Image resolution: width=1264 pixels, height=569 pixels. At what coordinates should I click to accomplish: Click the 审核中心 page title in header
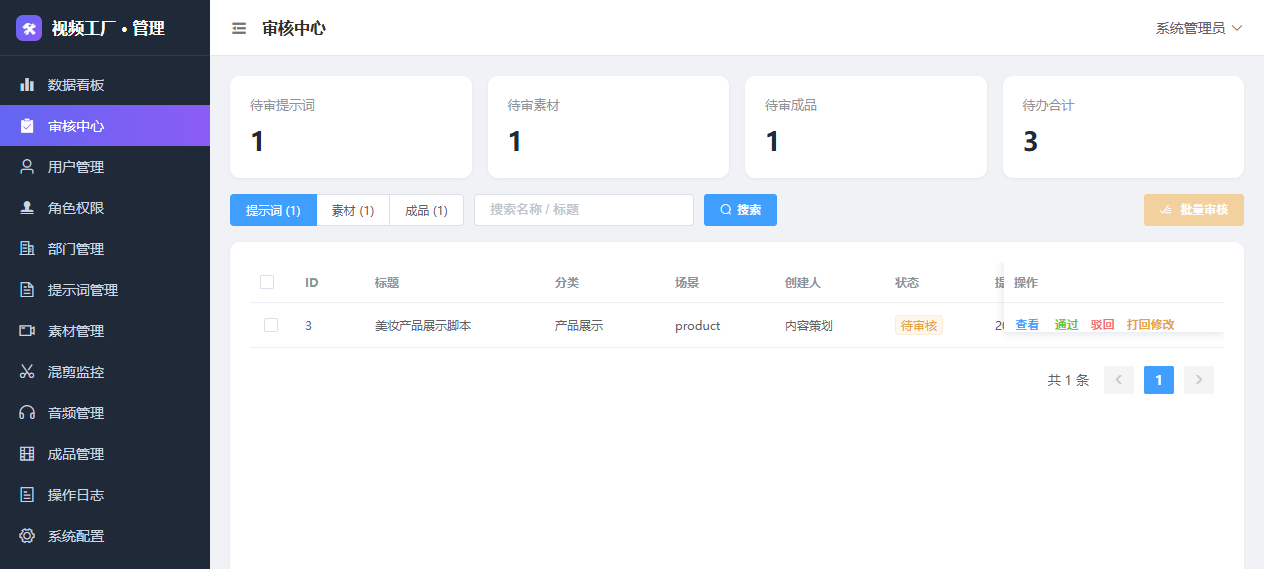294,28
